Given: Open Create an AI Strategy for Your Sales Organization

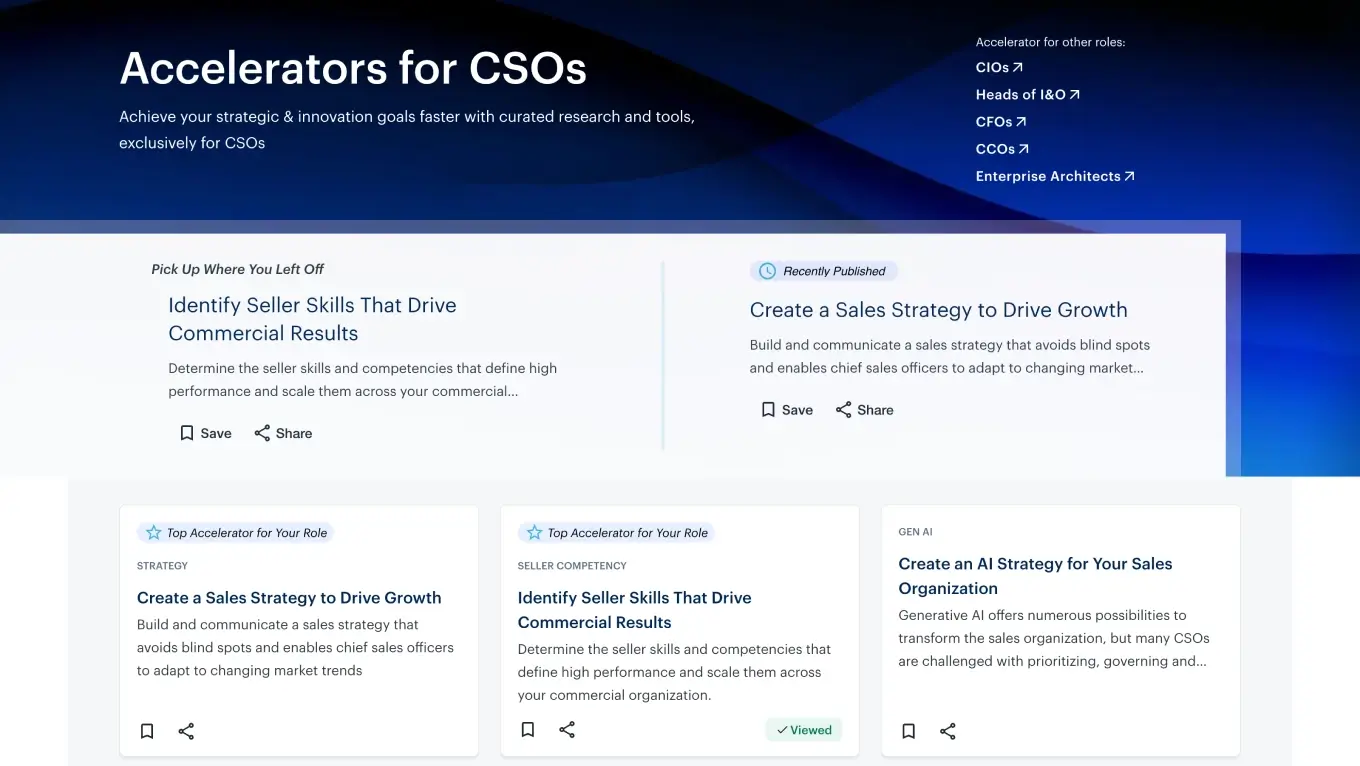Looking at the screenshot, I should pos(1035,576).
